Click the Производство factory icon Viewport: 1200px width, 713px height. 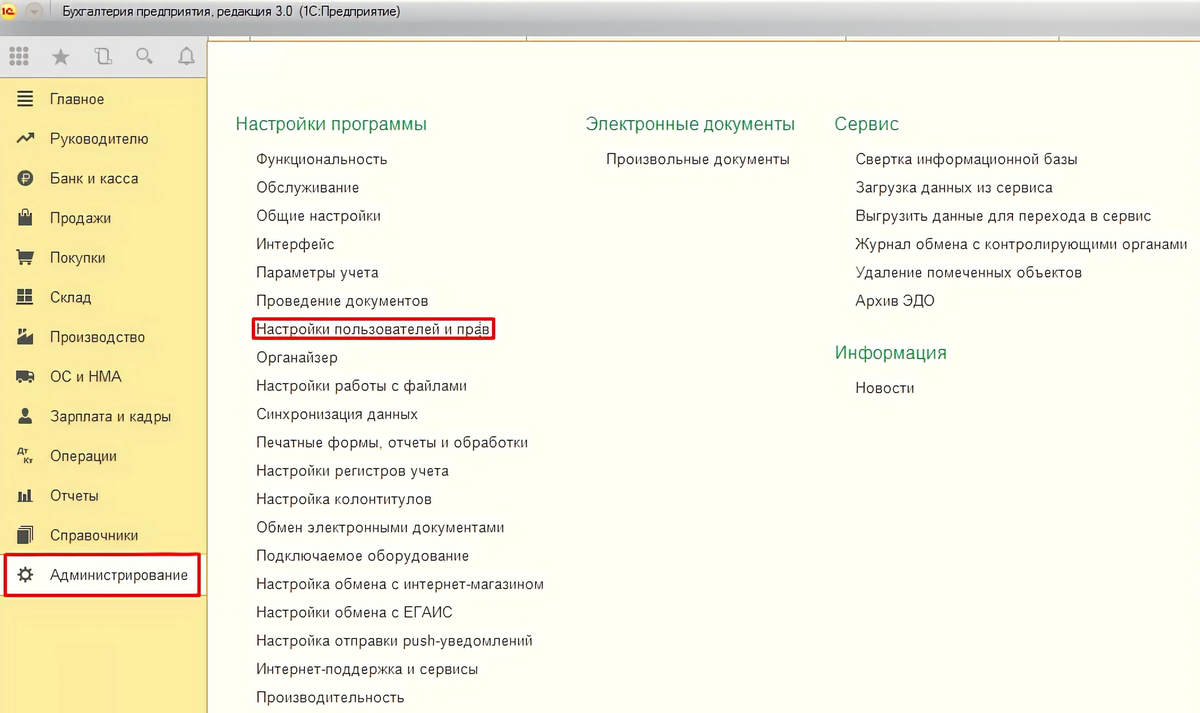26,337
